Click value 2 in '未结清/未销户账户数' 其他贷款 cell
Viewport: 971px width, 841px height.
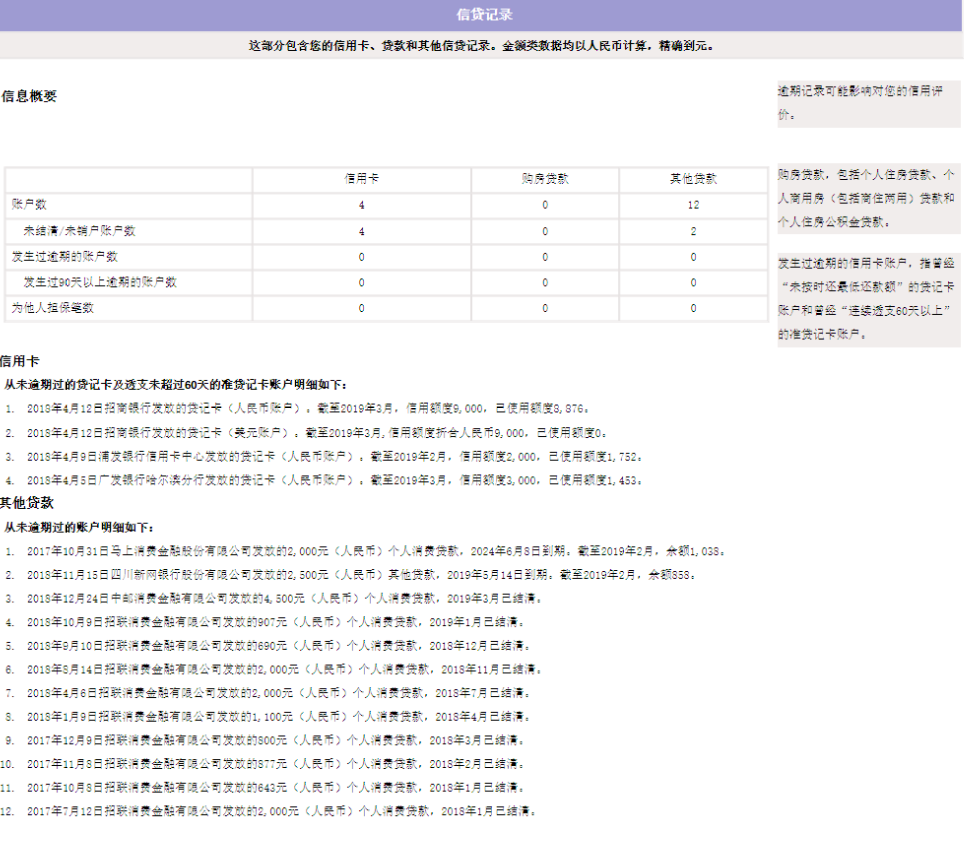pos(693,232)
